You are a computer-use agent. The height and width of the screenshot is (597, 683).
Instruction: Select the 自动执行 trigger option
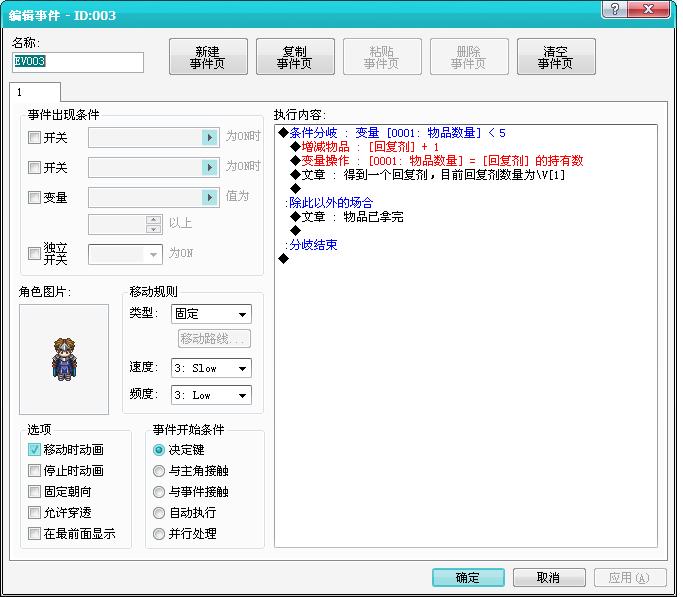point(159,513)
